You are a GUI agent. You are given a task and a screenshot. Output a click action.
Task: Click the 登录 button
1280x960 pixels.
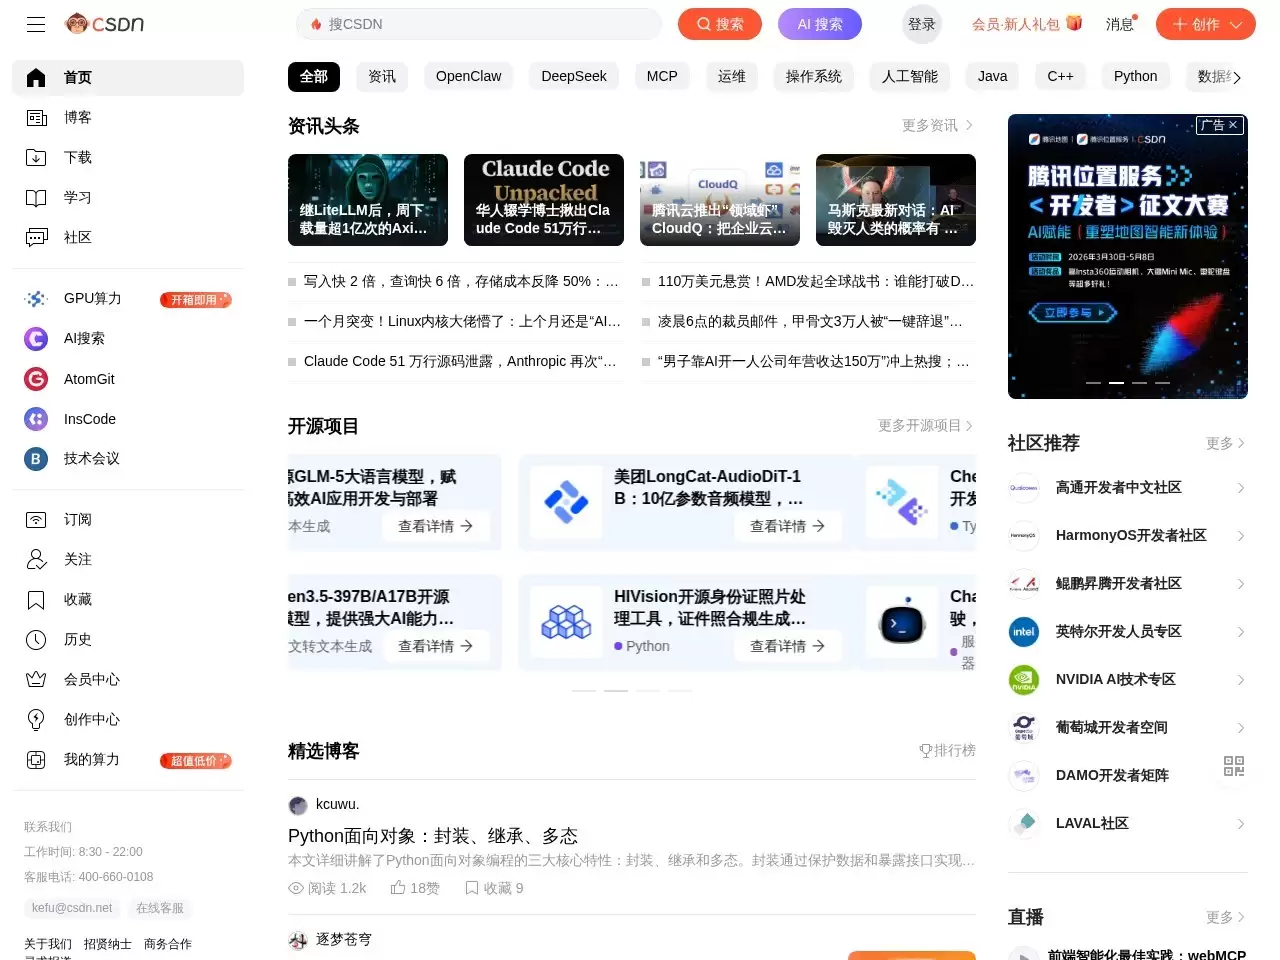[x=922, y=24]
